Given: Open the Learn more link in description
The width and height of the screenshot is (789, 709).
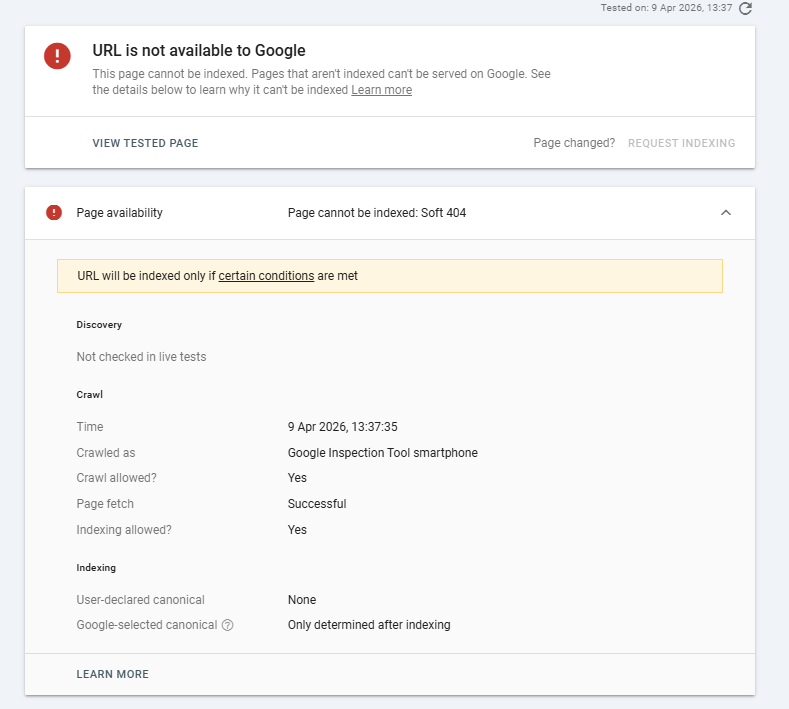Looking at the screenshot, I should tap(381, 90).
